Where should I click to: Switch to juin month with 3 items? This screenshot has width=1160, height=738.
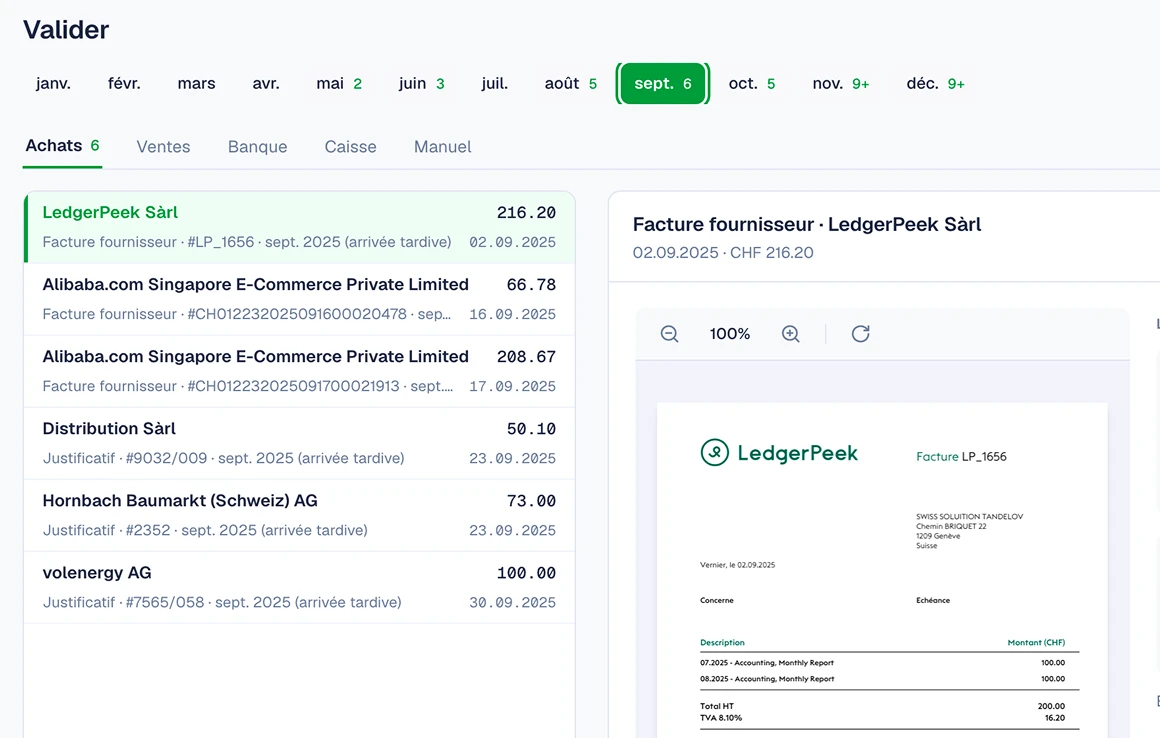(x=421, y=84)
